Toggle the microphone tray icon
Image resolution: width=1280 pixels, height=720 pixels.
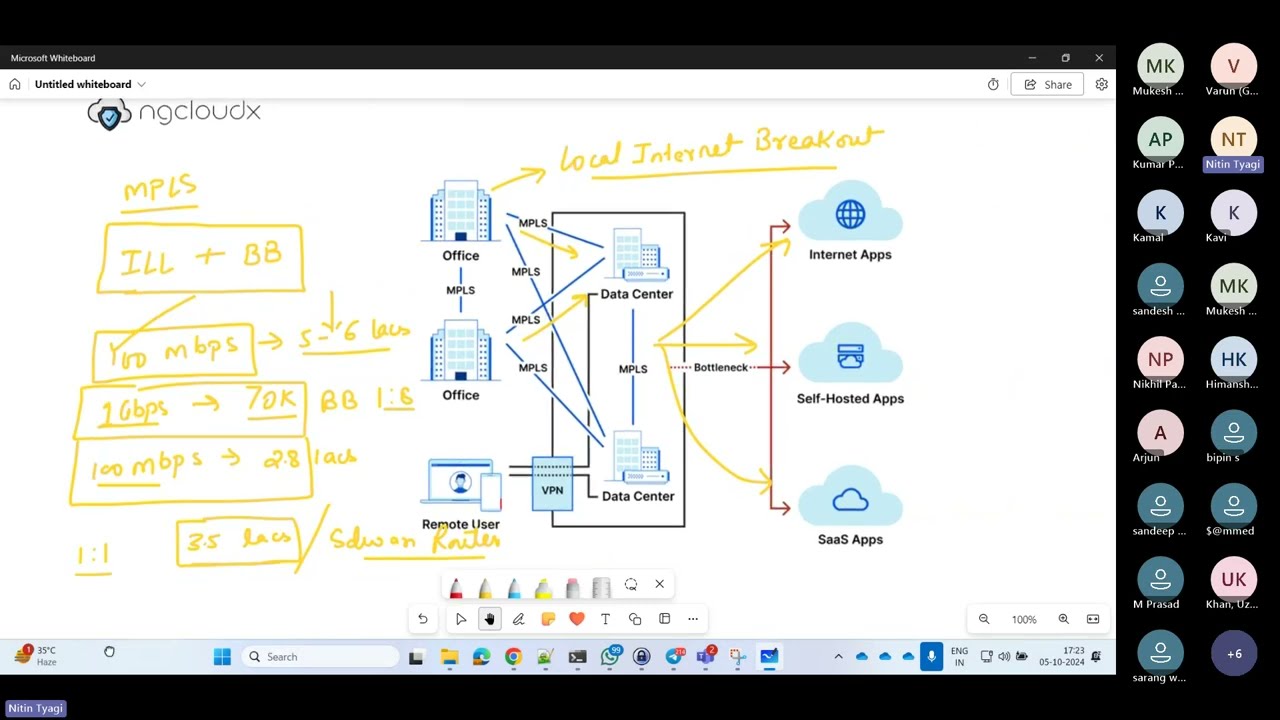click(x=932, y=657)
